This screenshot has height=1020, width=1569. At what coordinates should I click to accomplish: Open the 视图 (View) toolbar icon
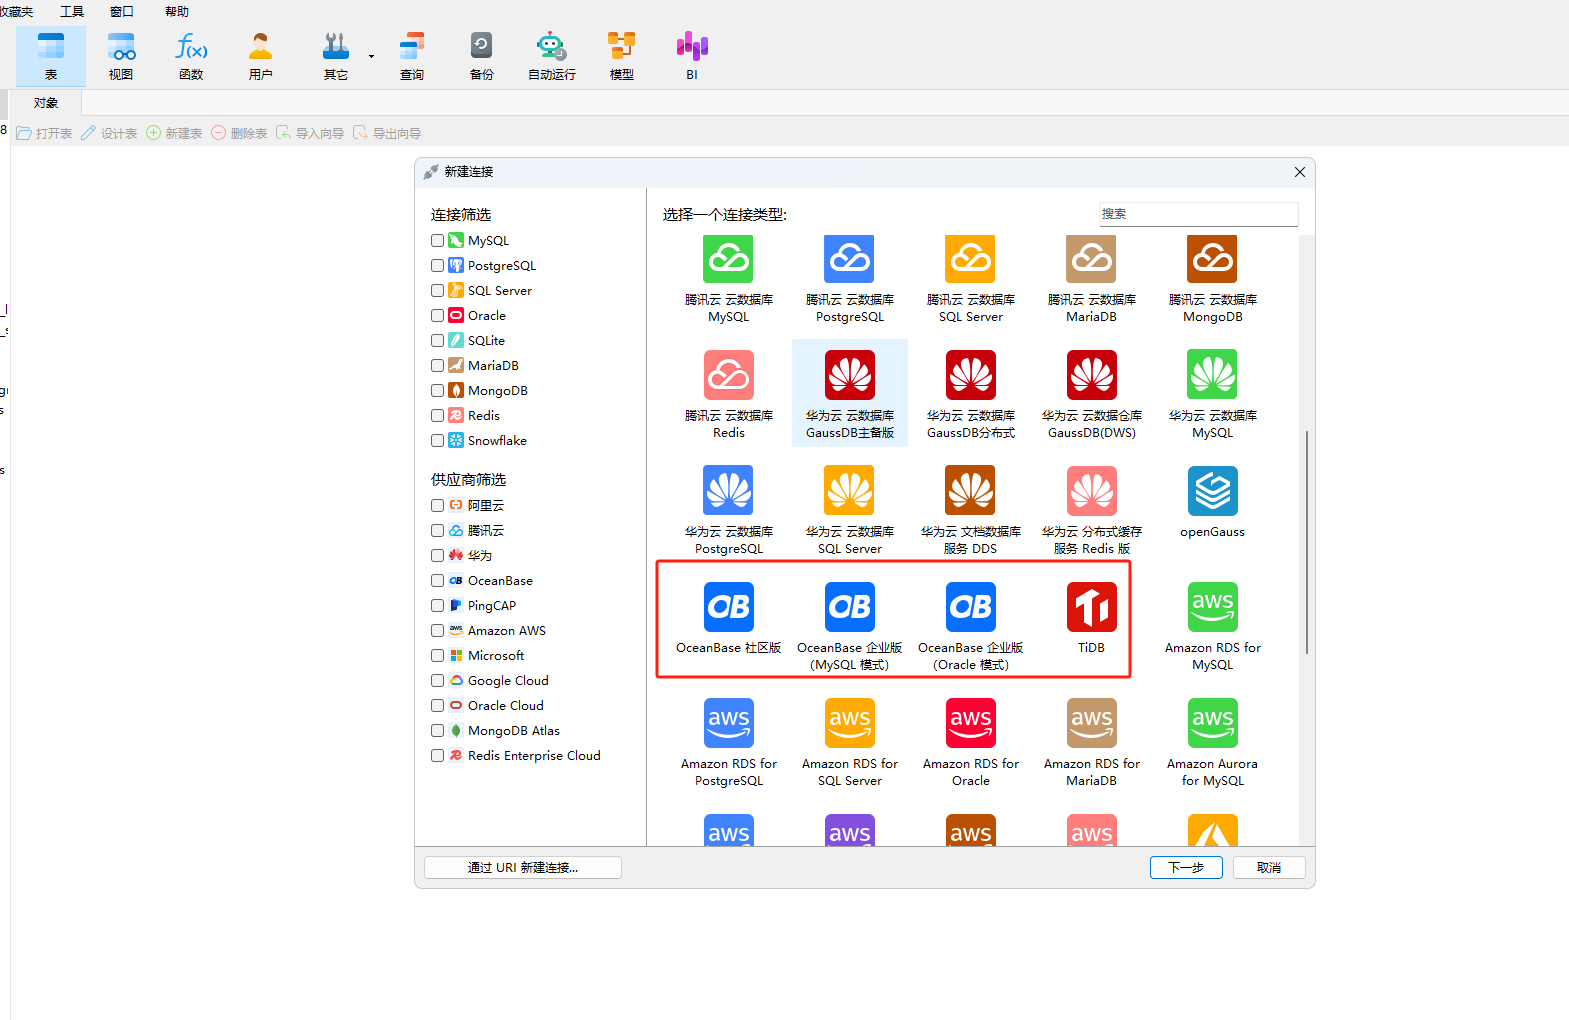tap(121, 56)
